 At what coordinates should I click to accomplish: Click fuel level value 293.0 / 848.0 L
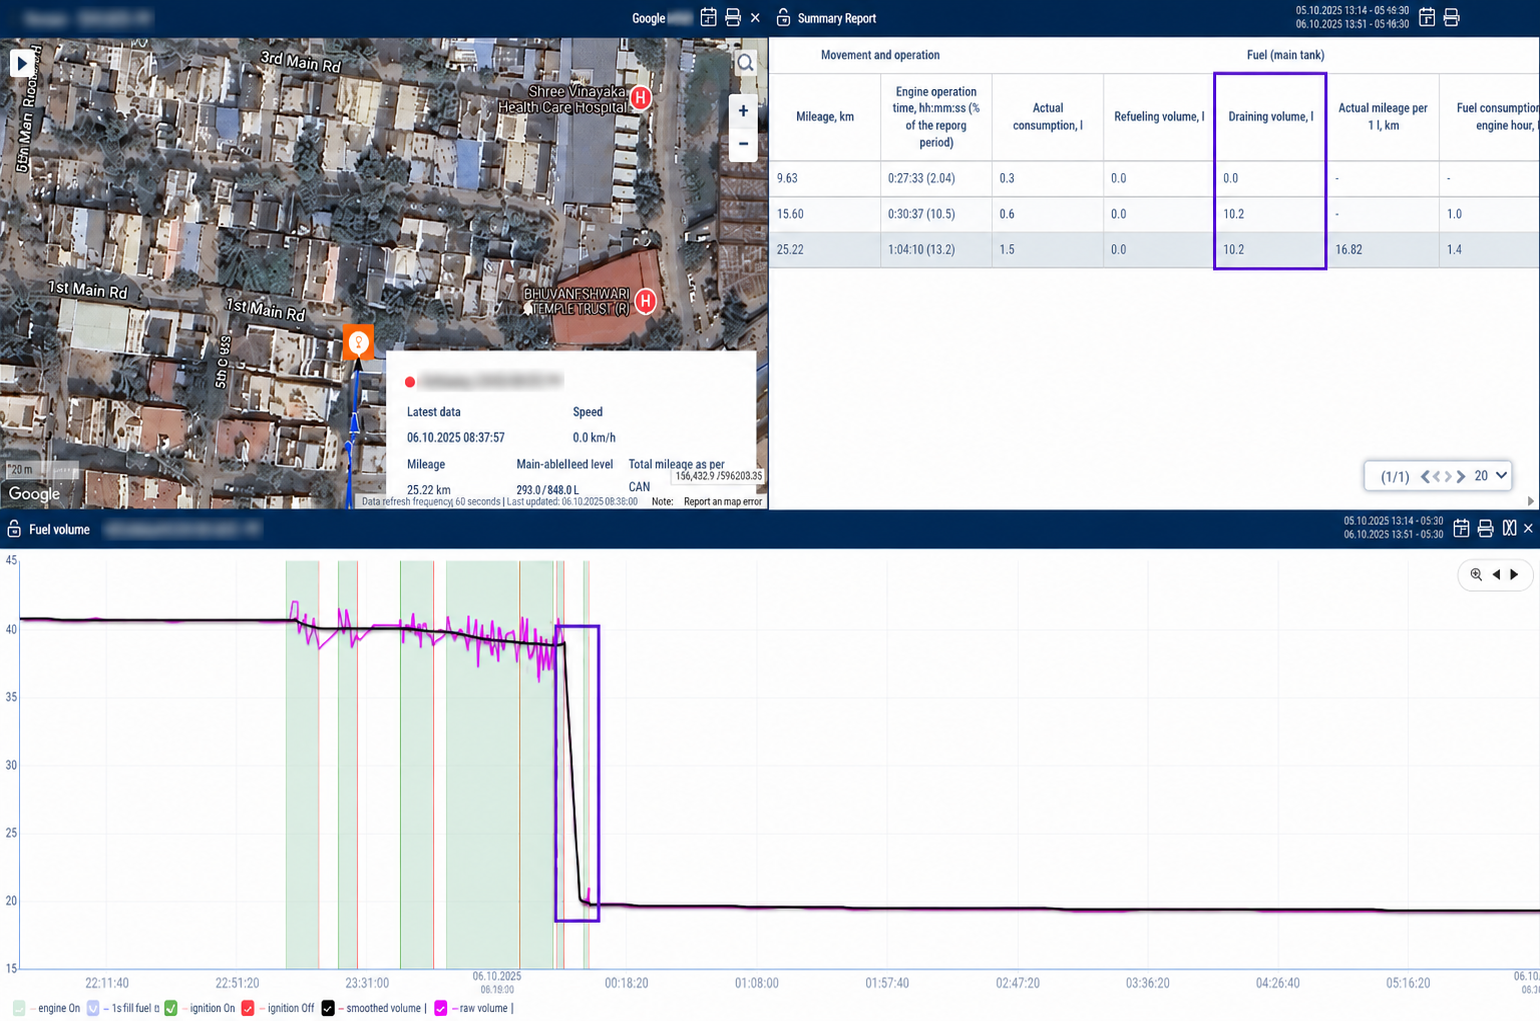[x=547, y=490]
